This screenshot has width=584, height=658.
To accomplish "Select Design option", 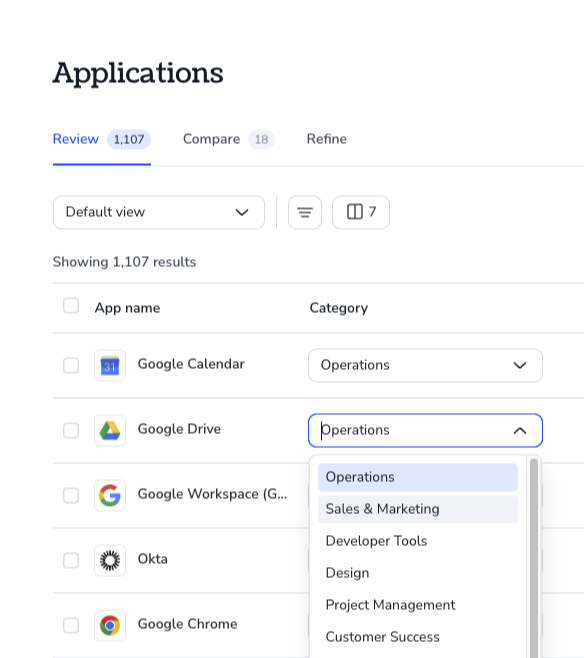I will click(x=418, y=573).
